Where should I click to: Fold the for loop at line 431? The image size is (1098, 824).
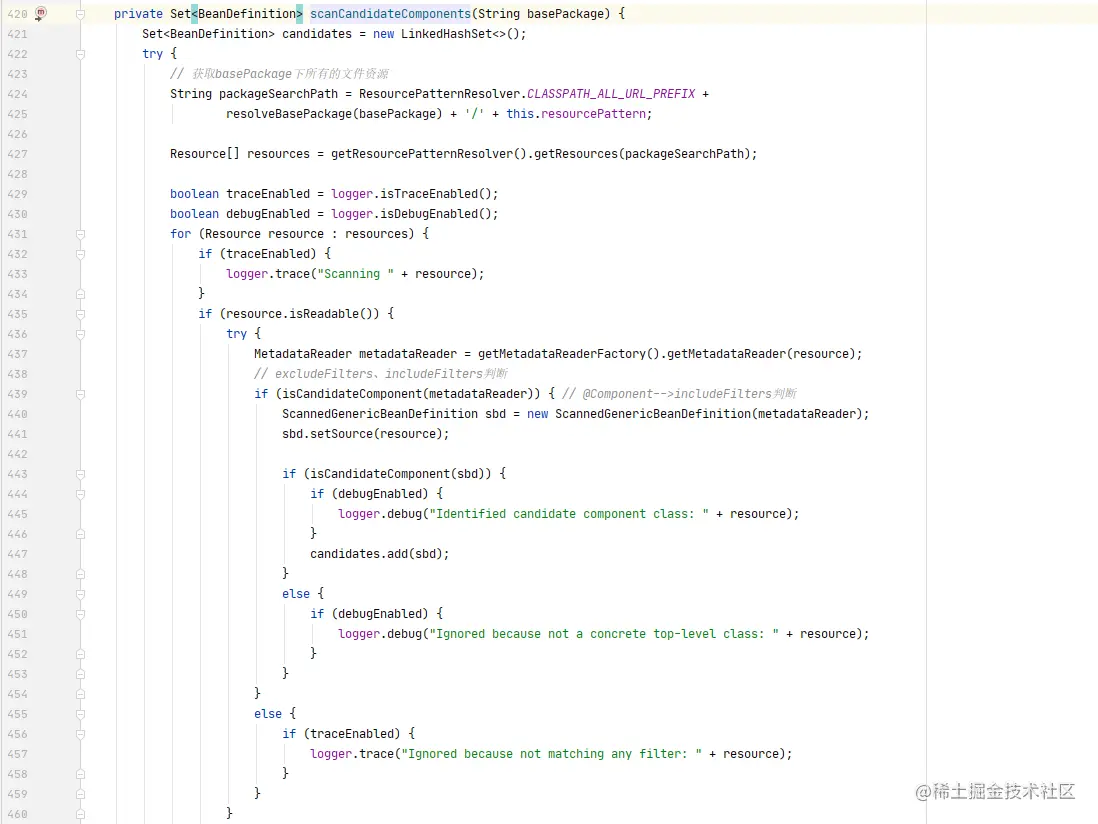[x=81, y=234]
